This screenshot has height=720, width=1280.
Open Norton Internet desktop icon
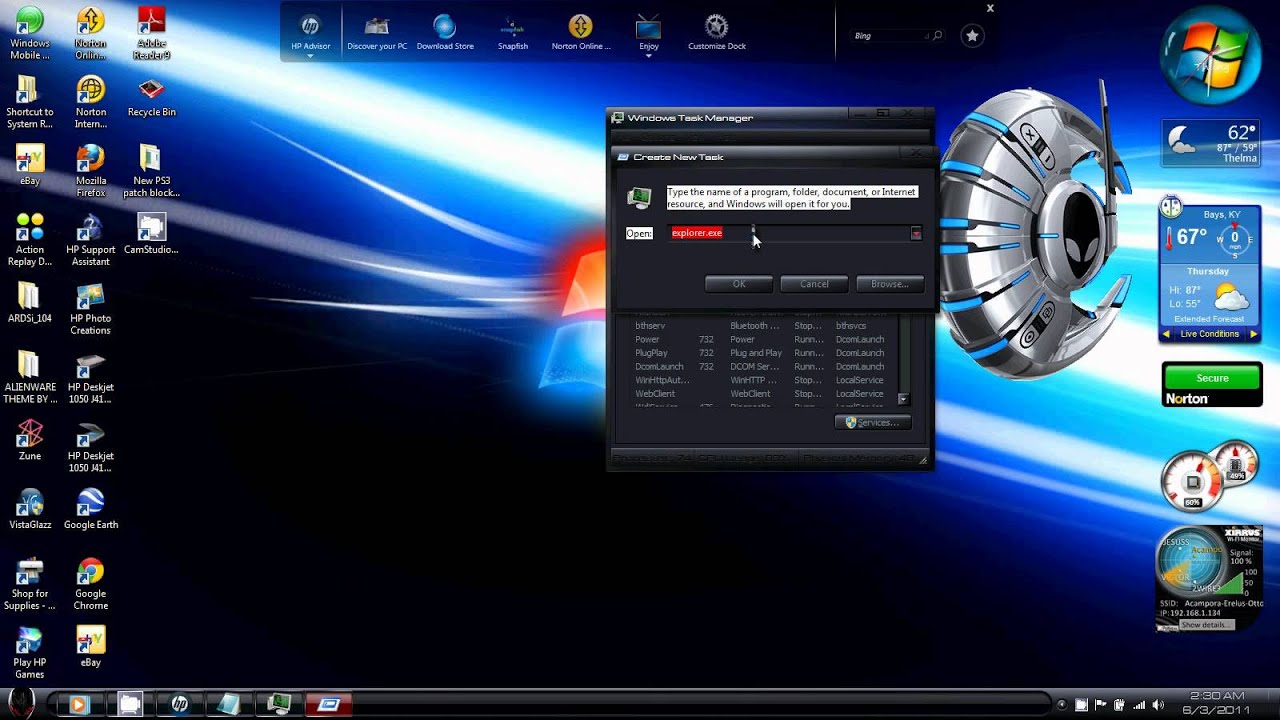[90, 103]
